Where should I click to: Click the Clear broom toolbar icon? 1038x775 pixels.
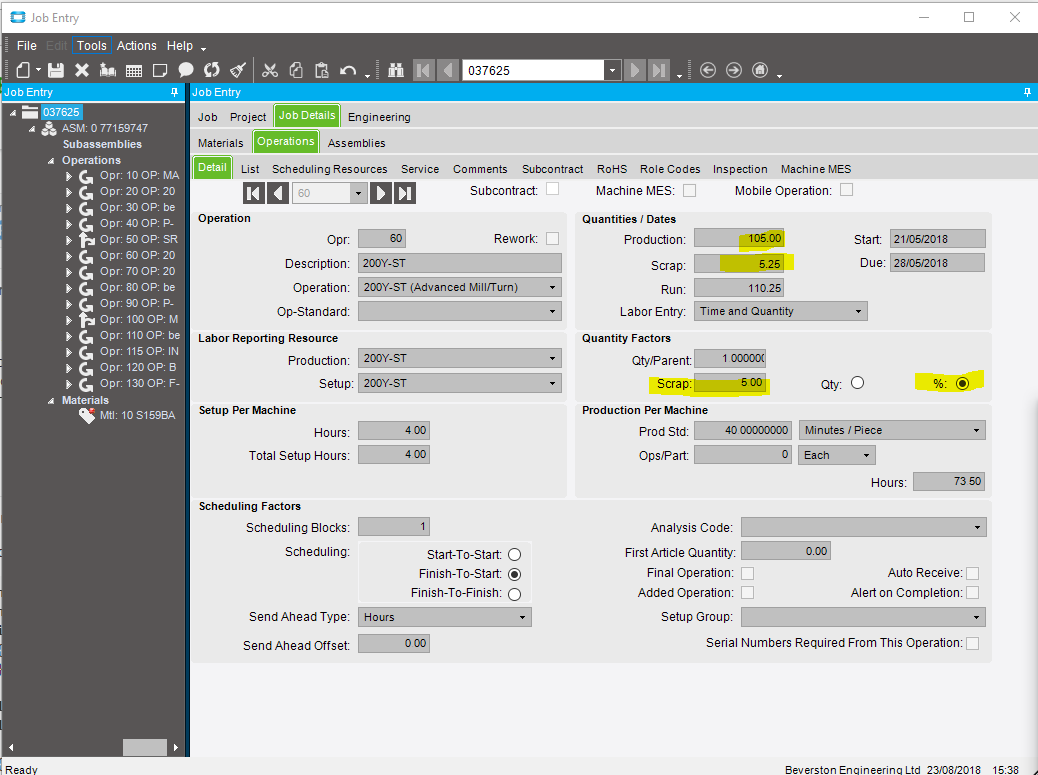[237, 70]
